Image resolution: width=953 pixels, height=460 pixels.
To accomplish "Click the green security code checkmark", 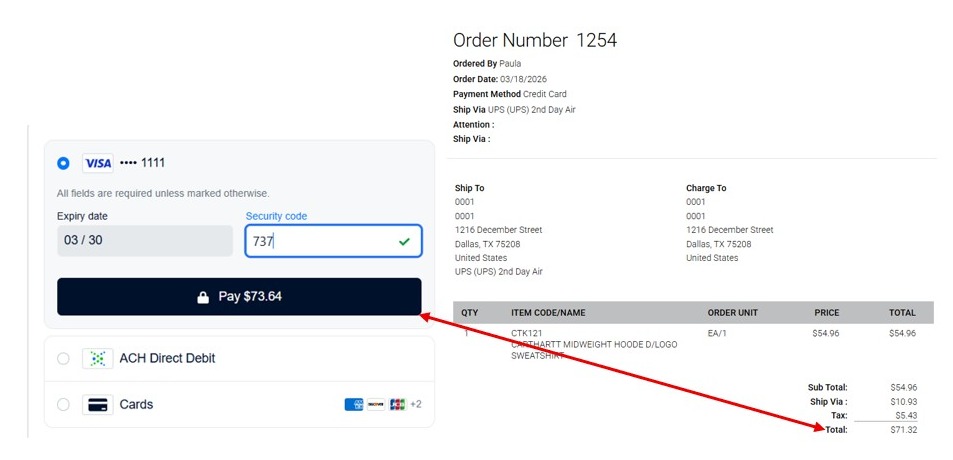I will 404,242.
